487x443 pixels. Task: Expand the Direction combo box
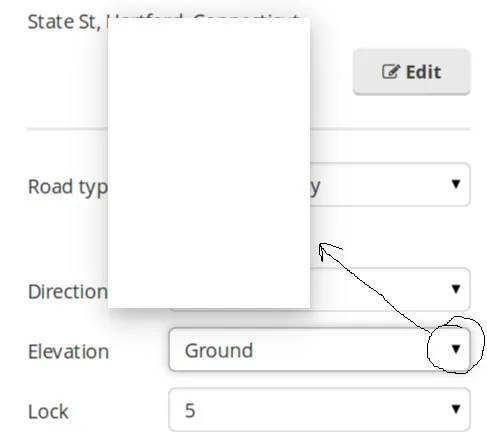click(x=390, y=289)
